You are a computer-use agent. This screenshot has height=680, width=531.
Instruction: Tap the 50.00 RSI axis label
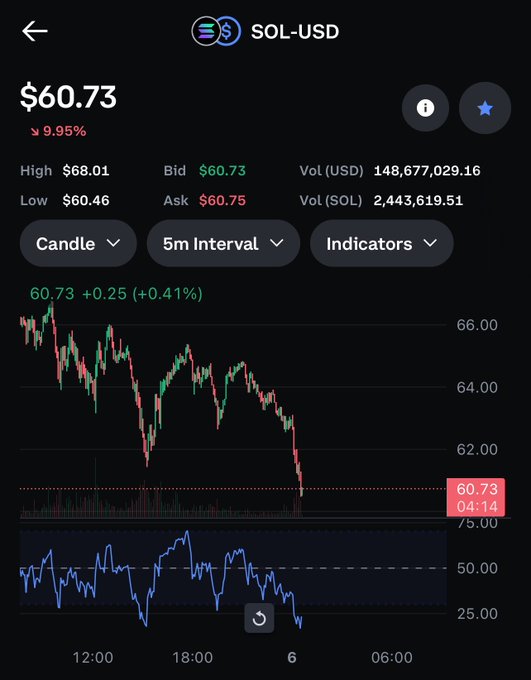pos(477,568)
